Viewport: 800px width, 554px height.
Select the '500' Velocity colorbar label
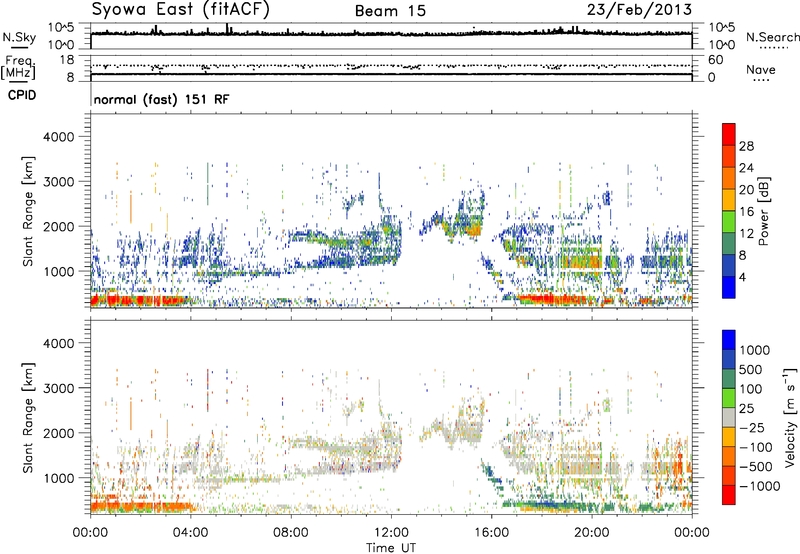click(x=751, y=370)
